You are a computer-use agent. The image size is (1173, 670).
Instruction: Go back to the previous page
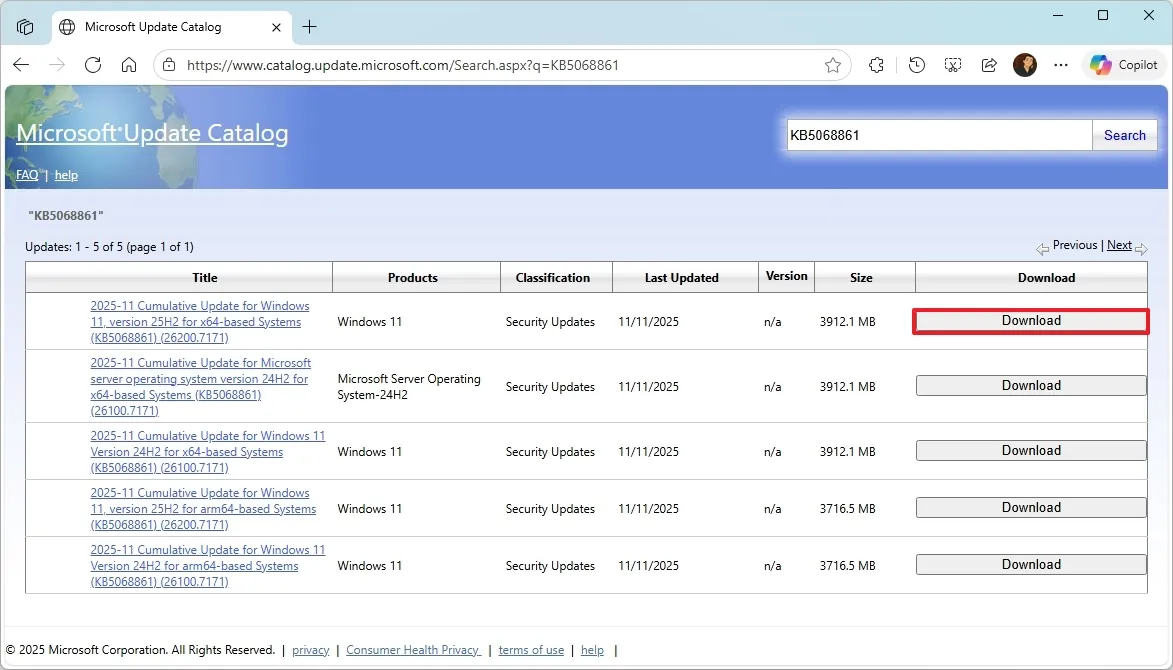point(21,65)
